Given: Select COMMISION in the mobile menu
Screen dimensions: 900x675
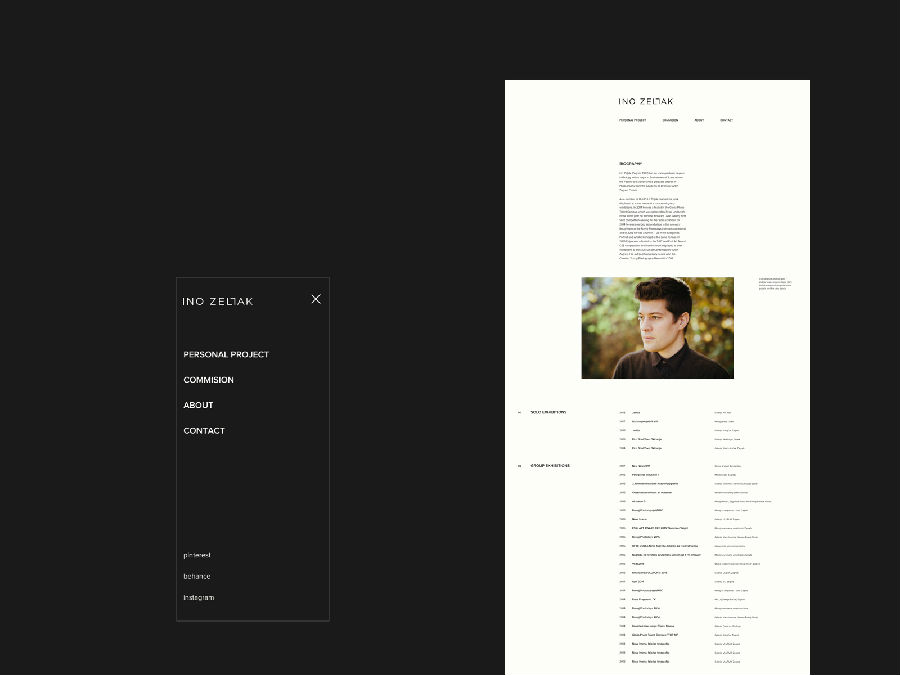Looking at the screenshot, I should click(208, 380).
